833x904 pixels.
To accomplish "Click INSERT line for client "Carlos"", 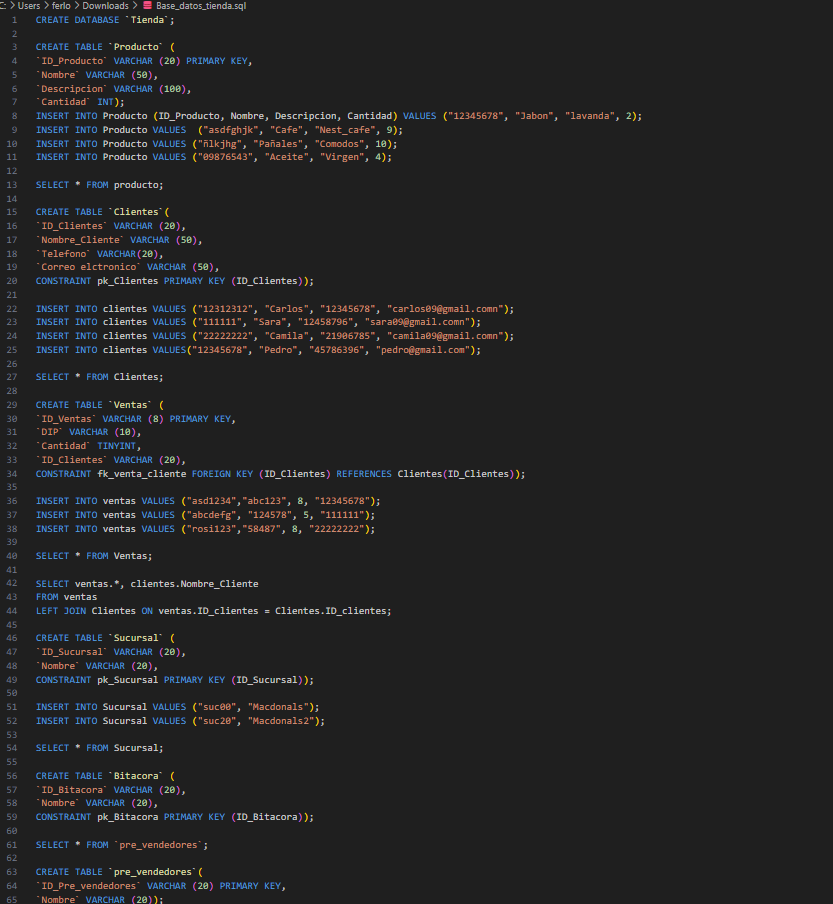I will point(275,308).
